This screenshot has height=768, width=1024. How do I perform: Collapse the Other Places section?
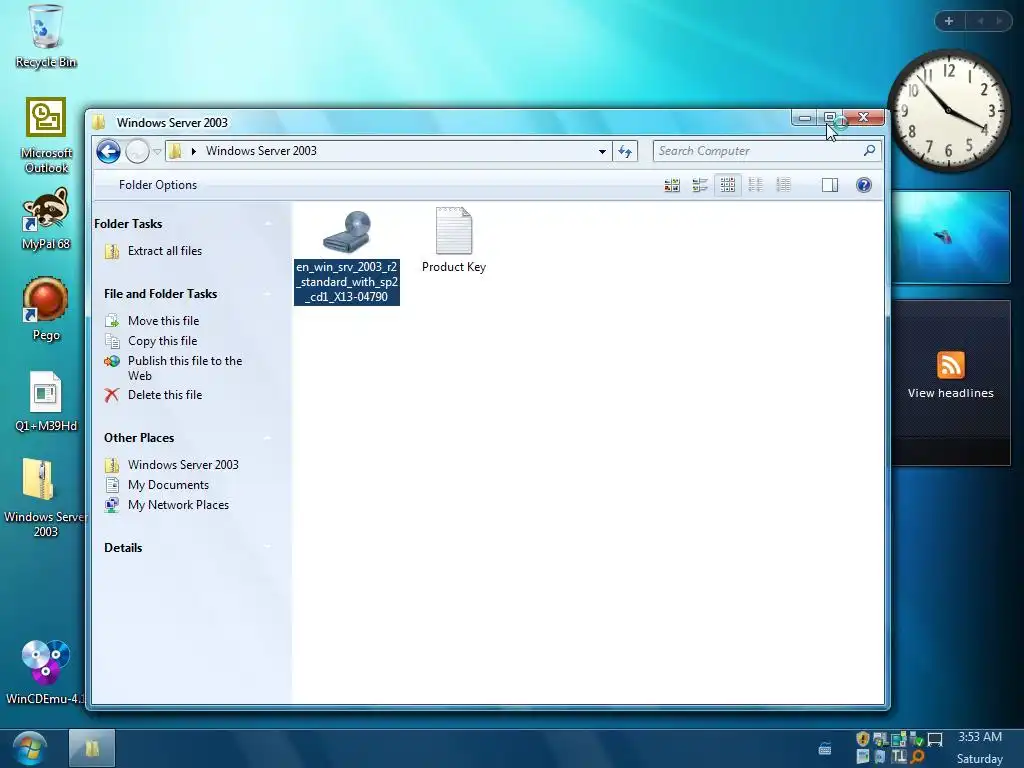coord(268,438)
